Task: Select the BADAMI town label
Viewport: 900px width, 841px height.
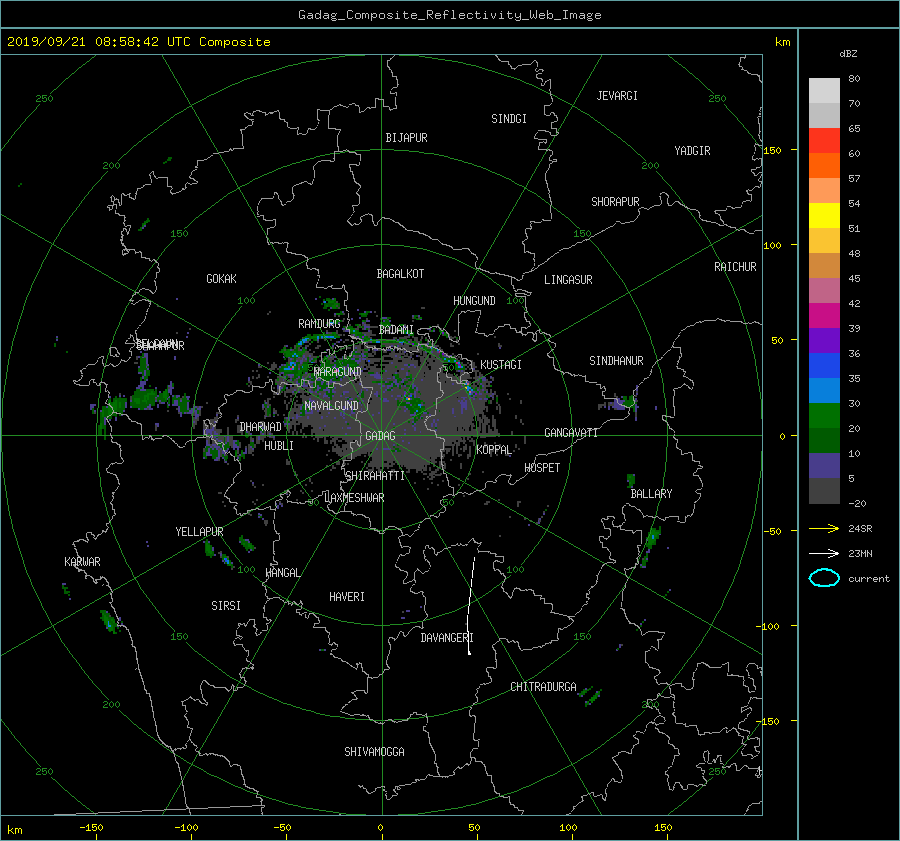Action: 396,330
